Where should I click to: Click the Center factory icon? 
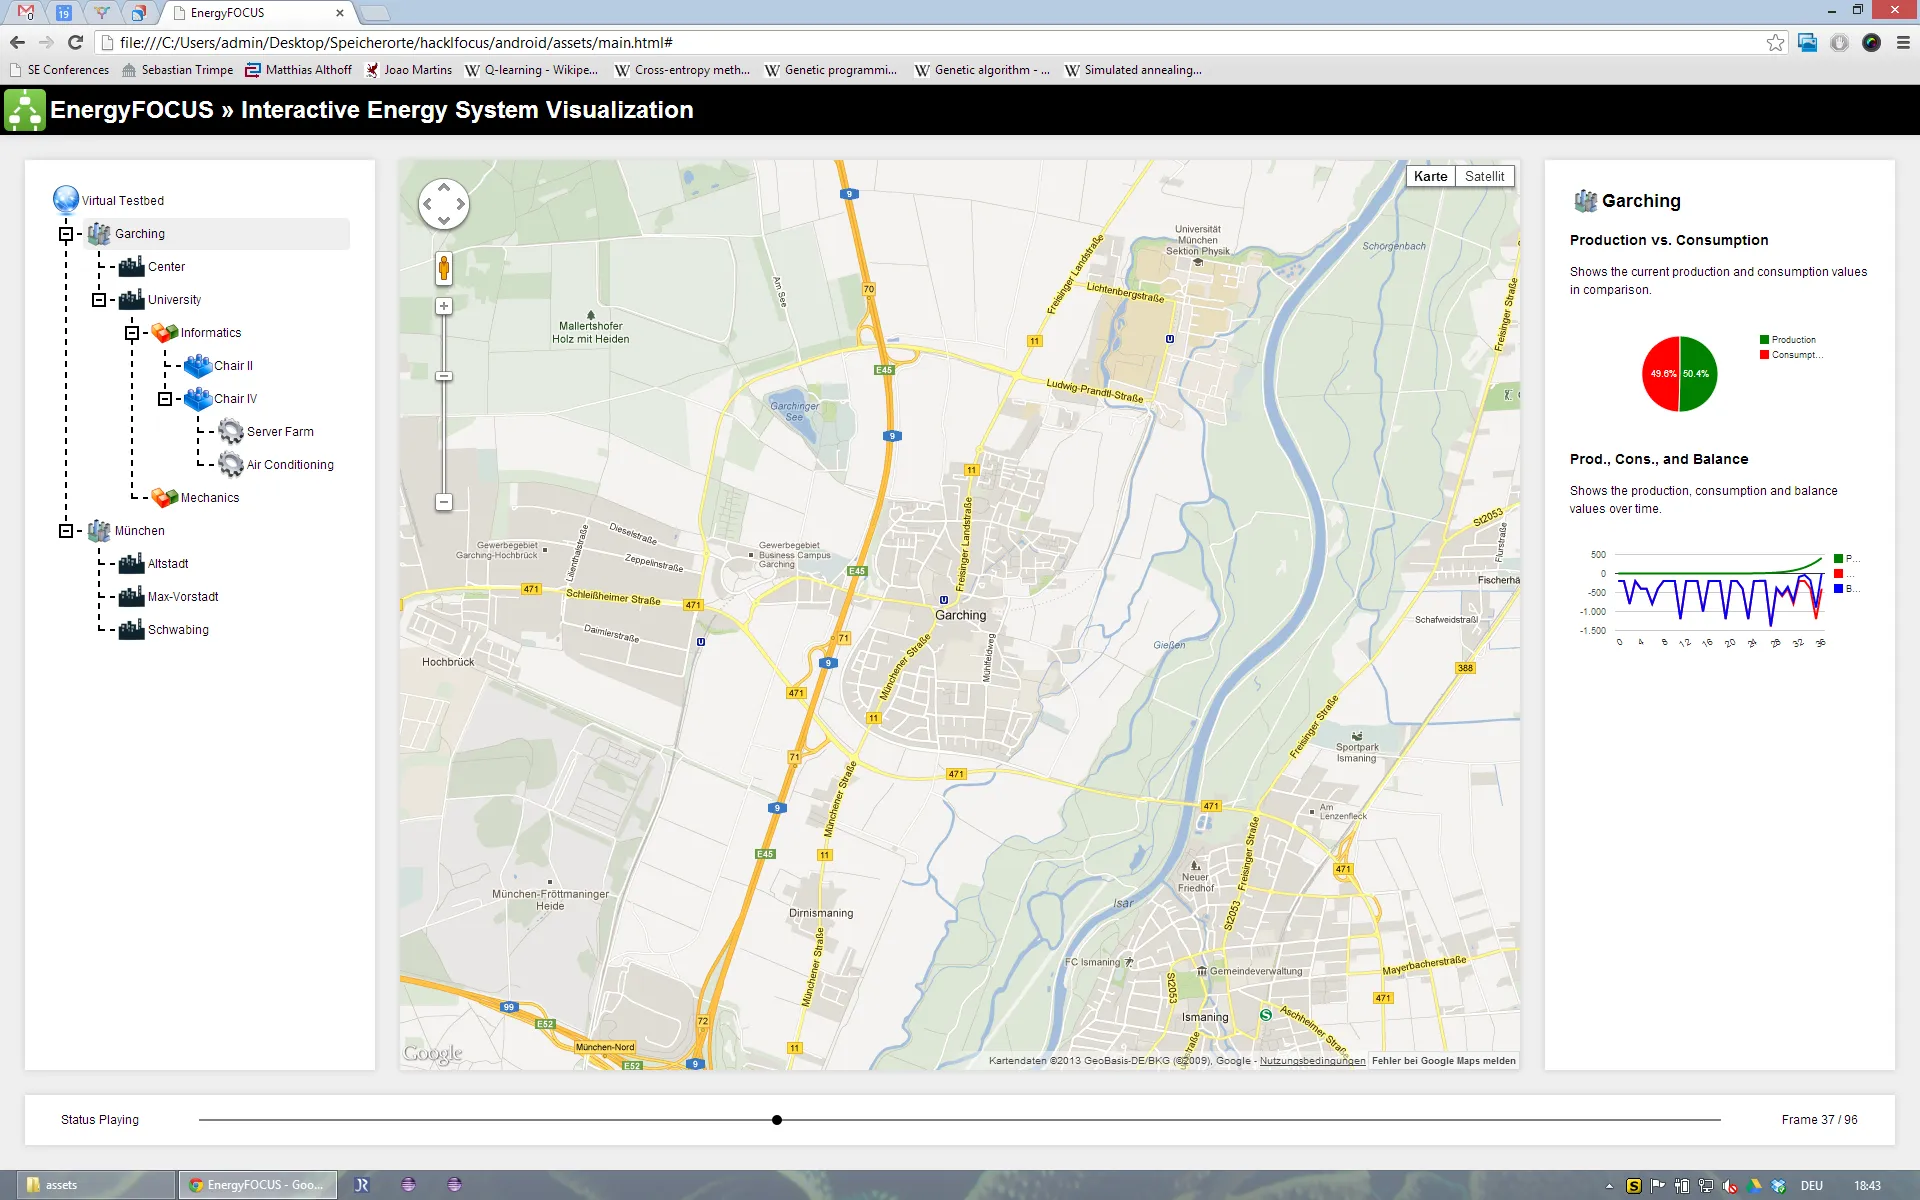[x=132, y=267]
